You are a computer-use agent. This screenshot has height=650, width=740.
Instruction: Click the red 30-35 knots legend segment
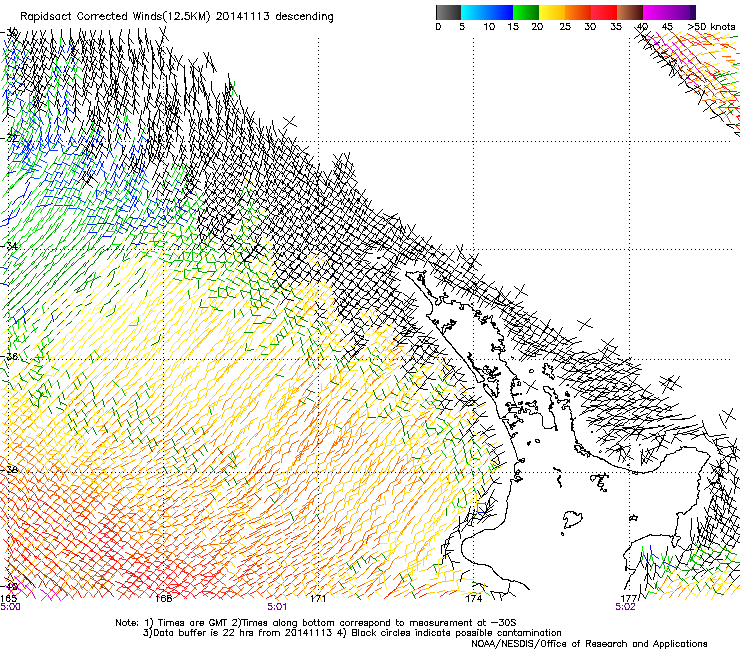pyautogui.click(x=604, y=12)
